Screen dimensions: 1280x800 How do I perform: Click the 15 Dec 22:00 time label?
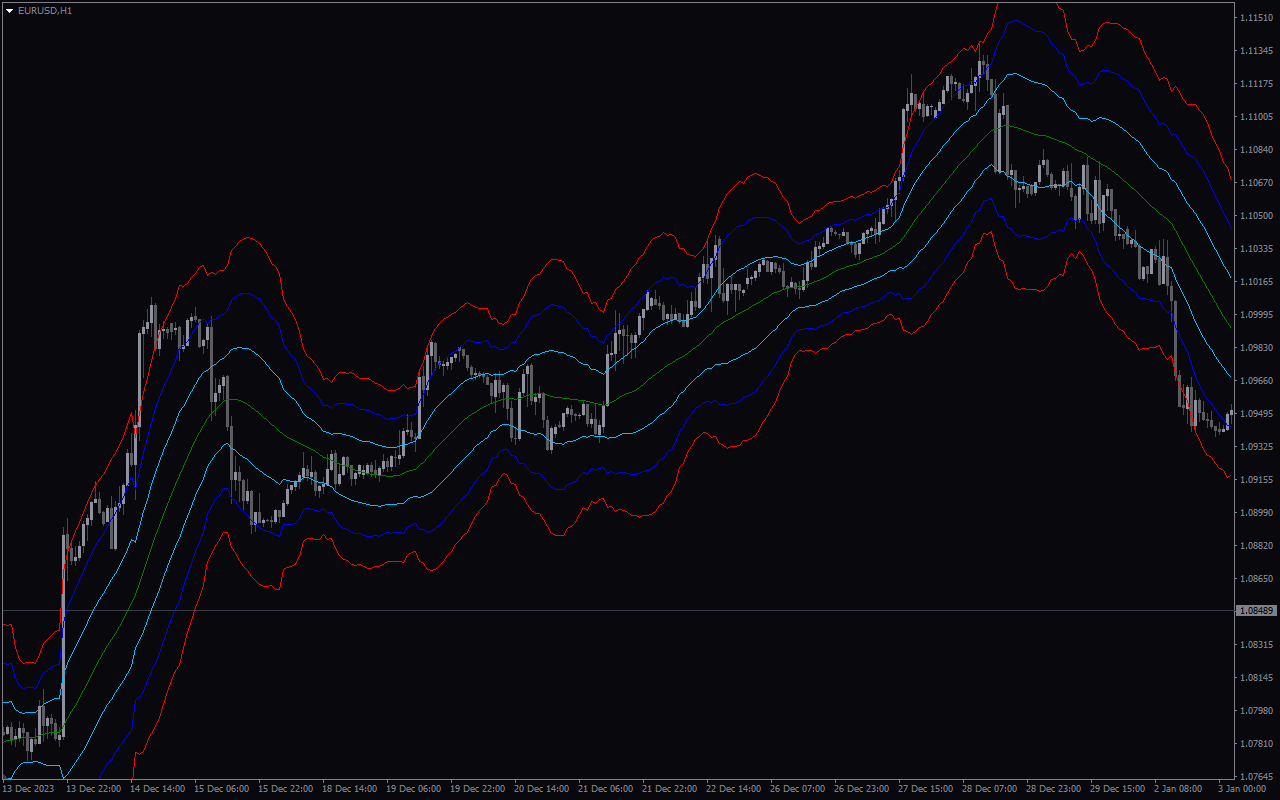[286, 789]
